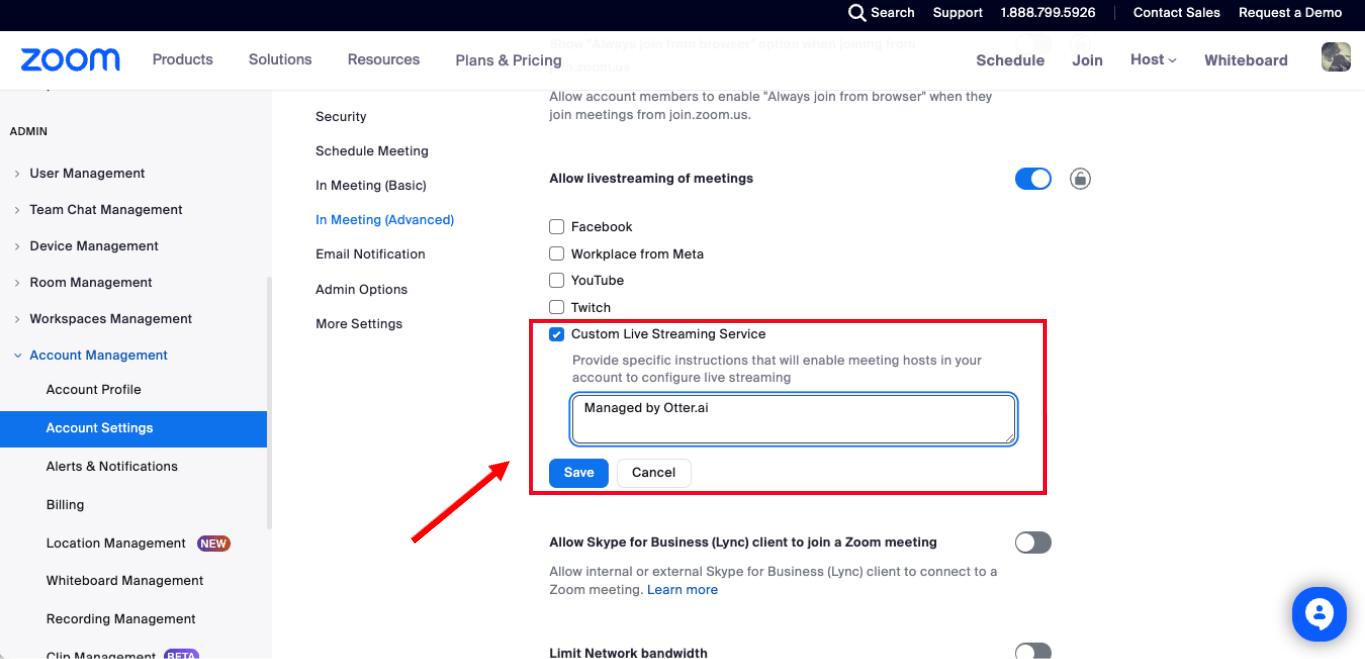Jump to In Meeting (Basic) settings

(x=371, y=185)
